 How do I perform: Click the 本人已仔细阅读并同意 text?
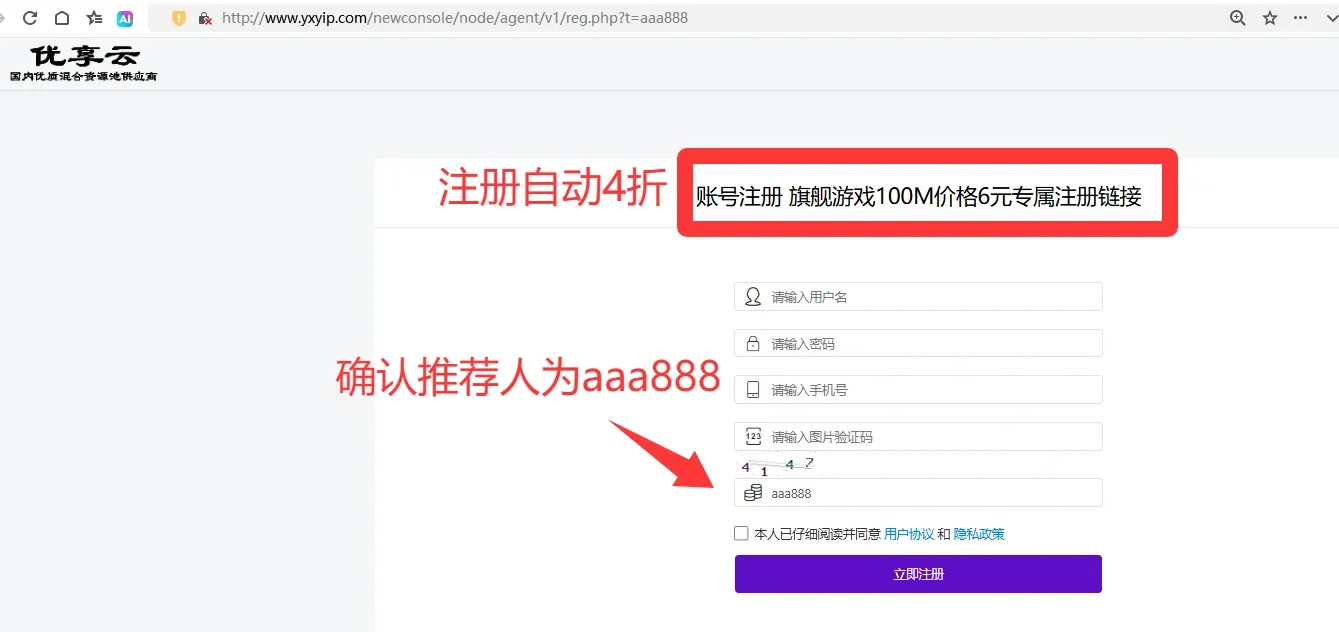(817, 534)
